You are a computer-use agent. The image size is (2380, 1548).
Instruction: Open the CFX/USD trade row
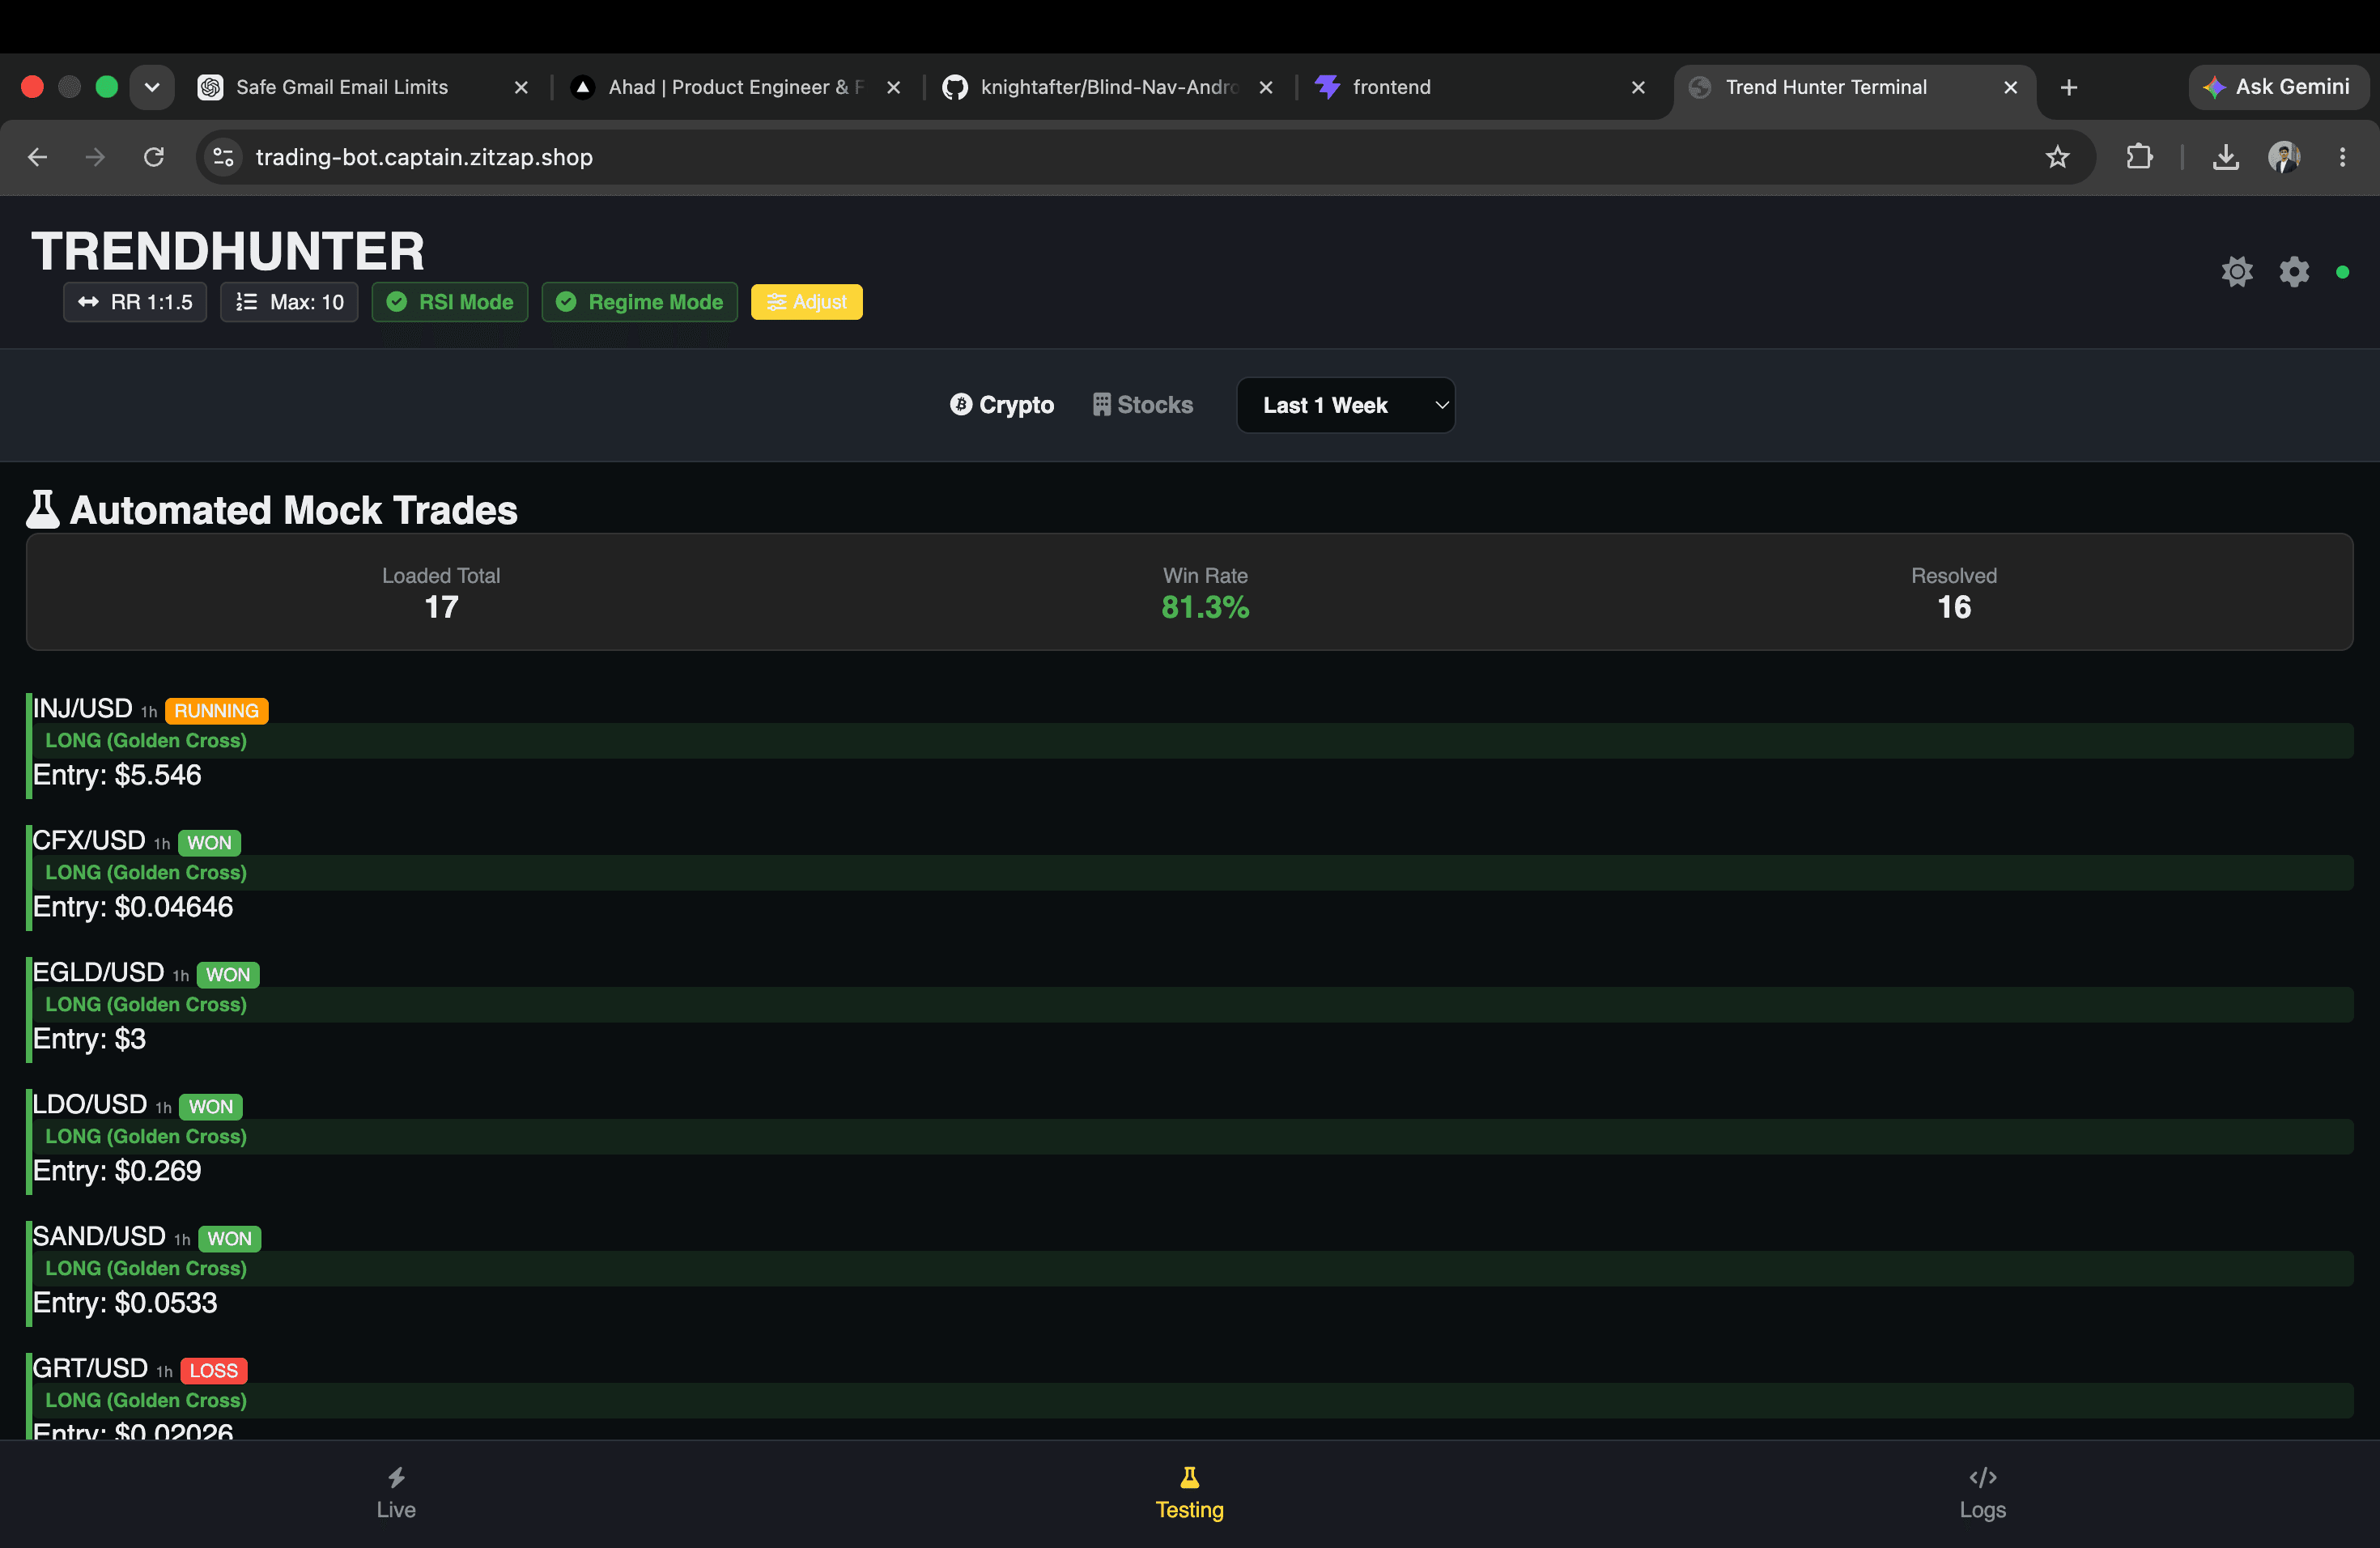tap(1189, 877)
